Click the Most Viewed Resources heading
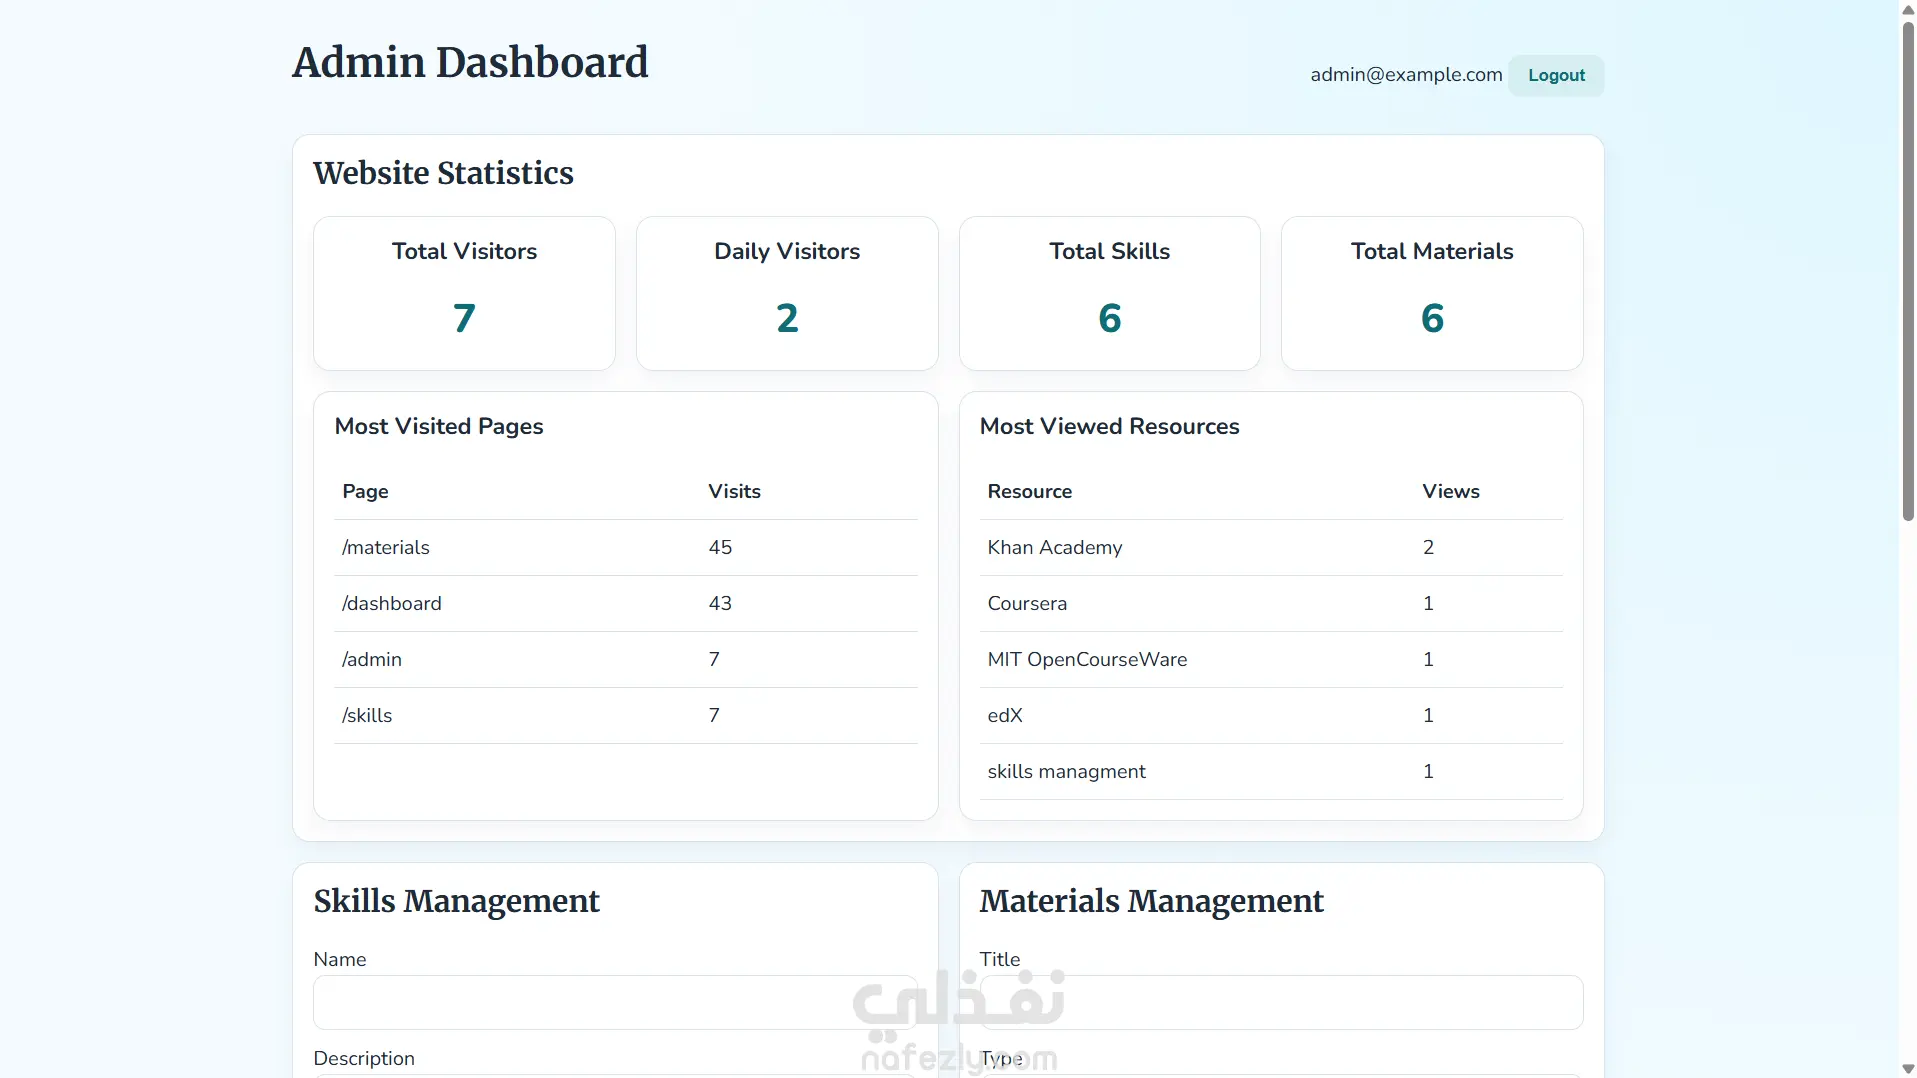Screen dimensions: 1917x1078 click(x=1109, y=426)
